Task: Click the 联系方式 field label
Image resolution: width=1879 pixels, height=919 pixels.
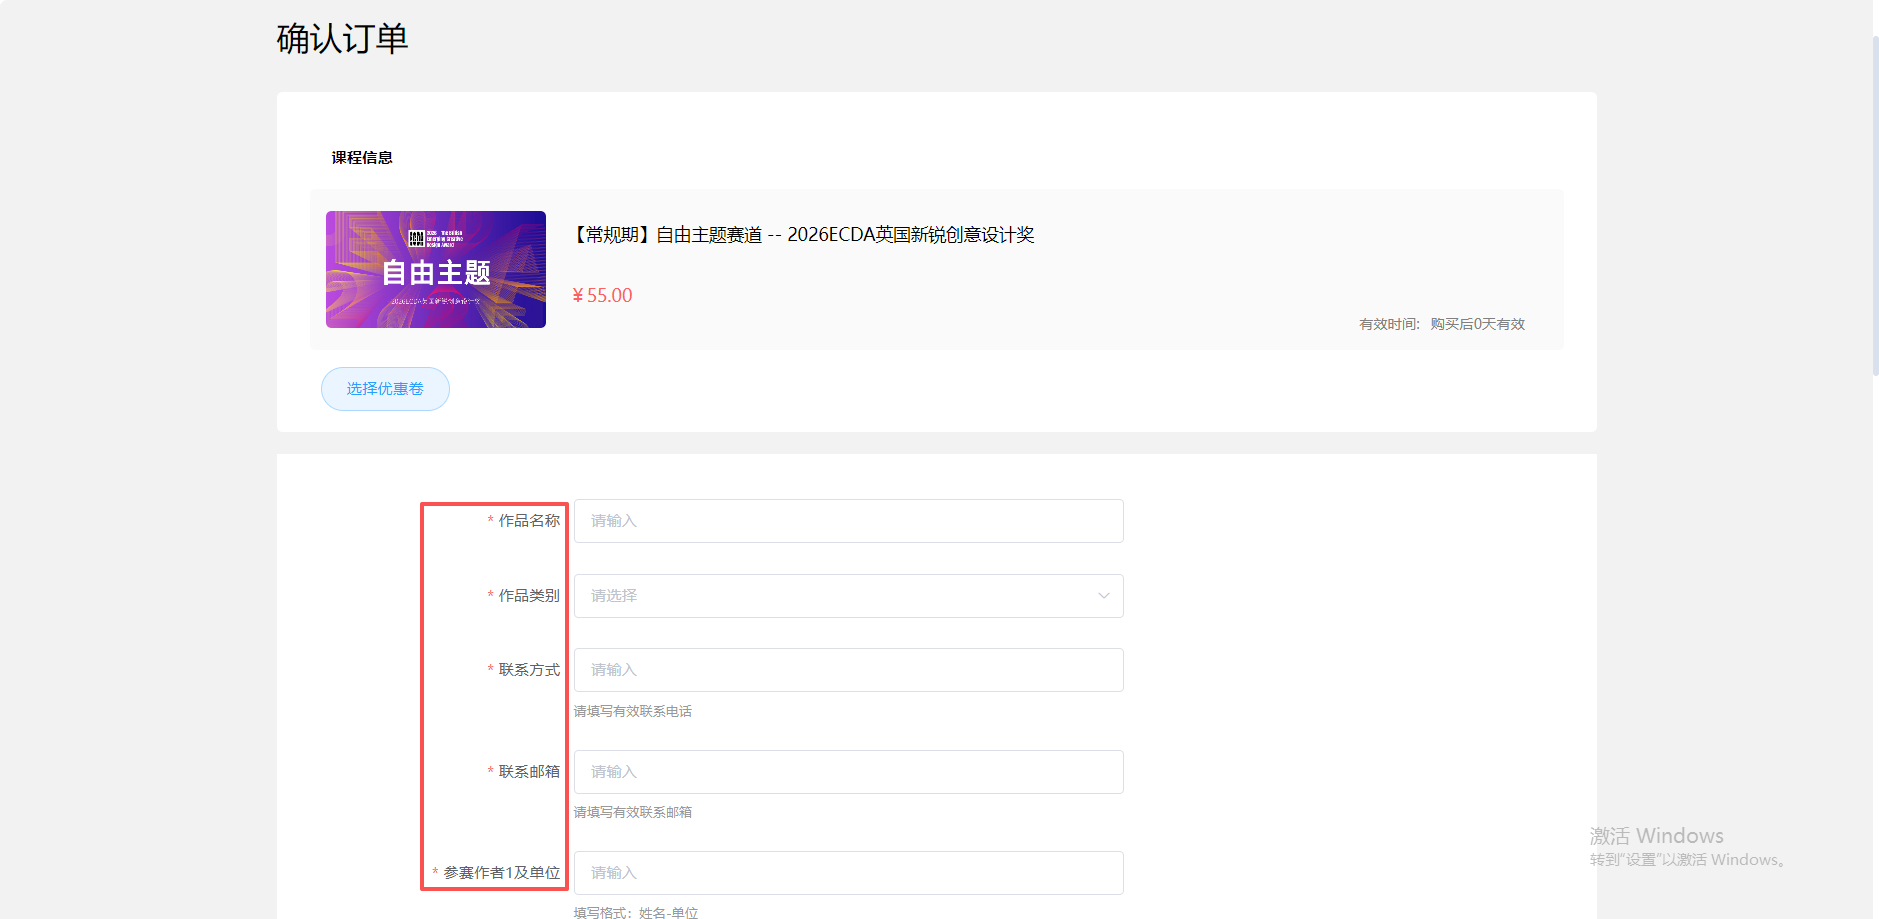Action: pos(529,670)
